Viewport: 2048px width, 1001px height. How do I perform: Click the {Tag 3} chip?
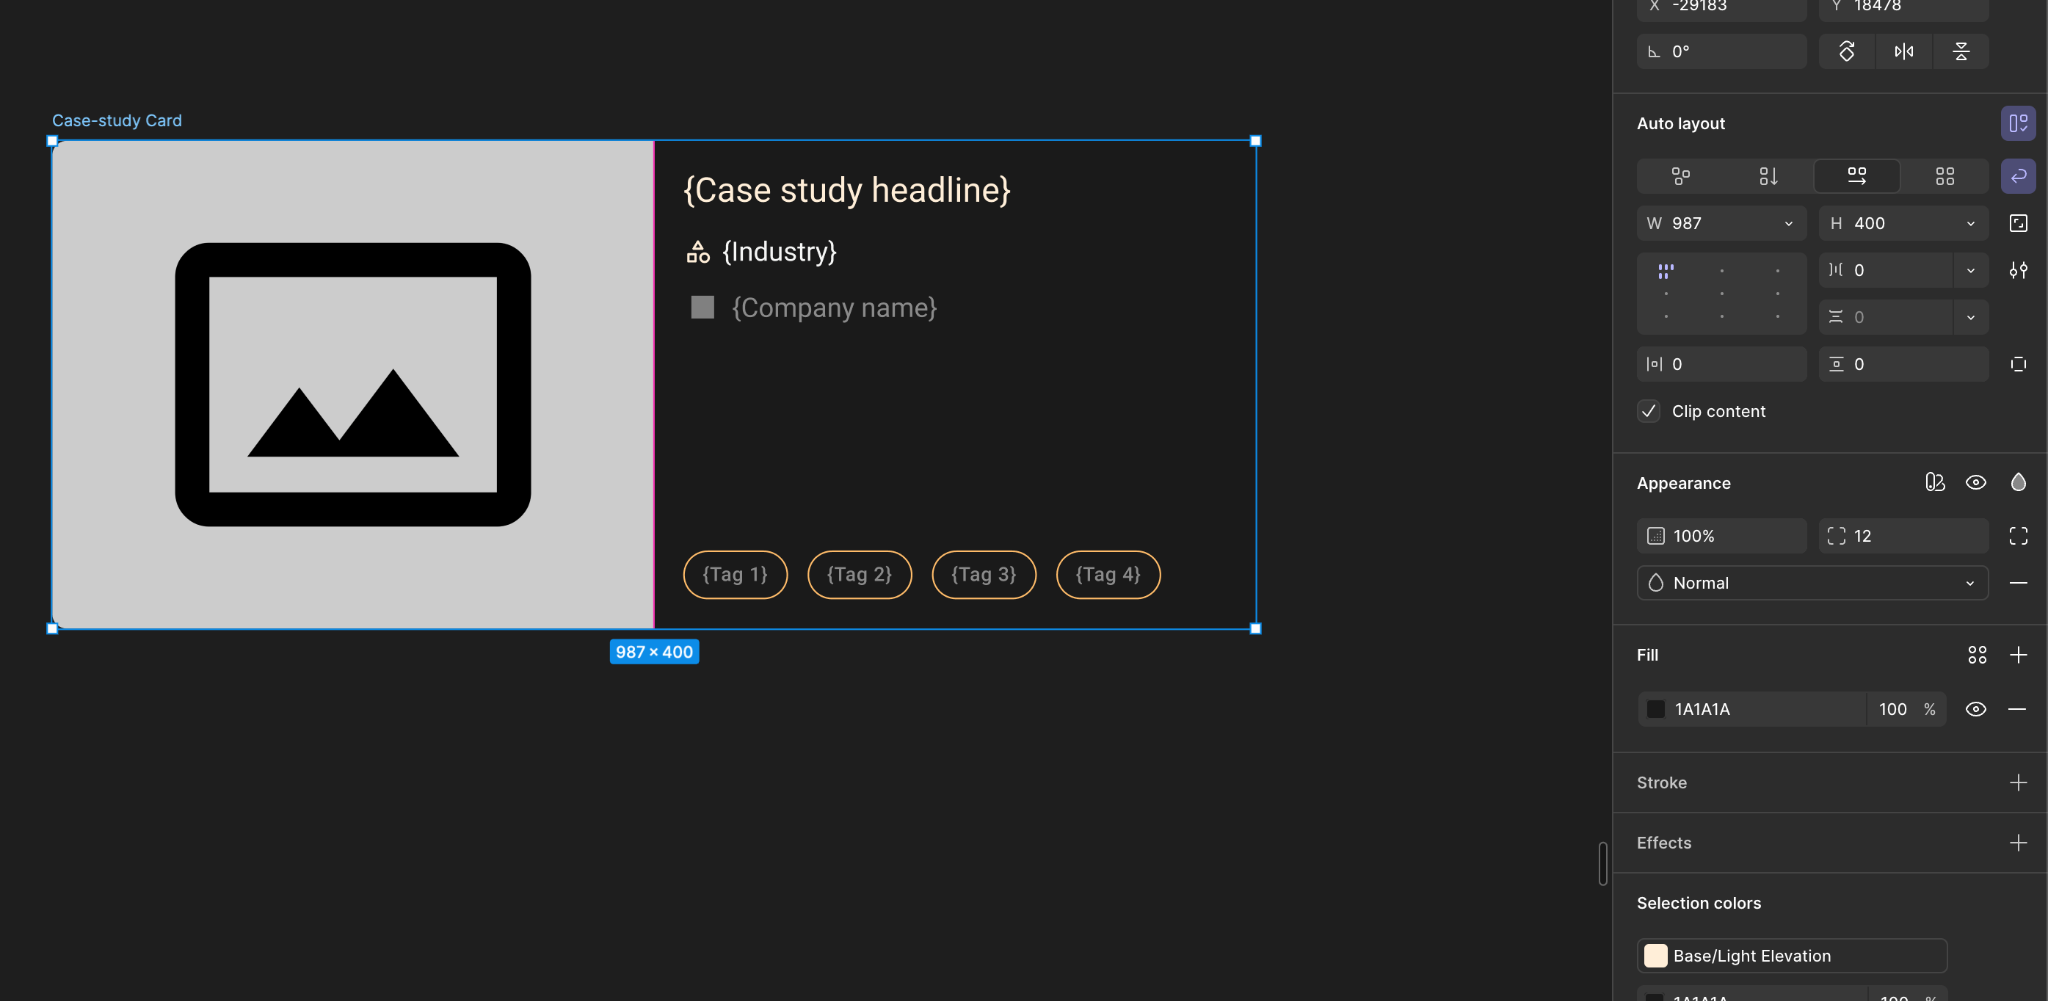click(x=984, y=575)
